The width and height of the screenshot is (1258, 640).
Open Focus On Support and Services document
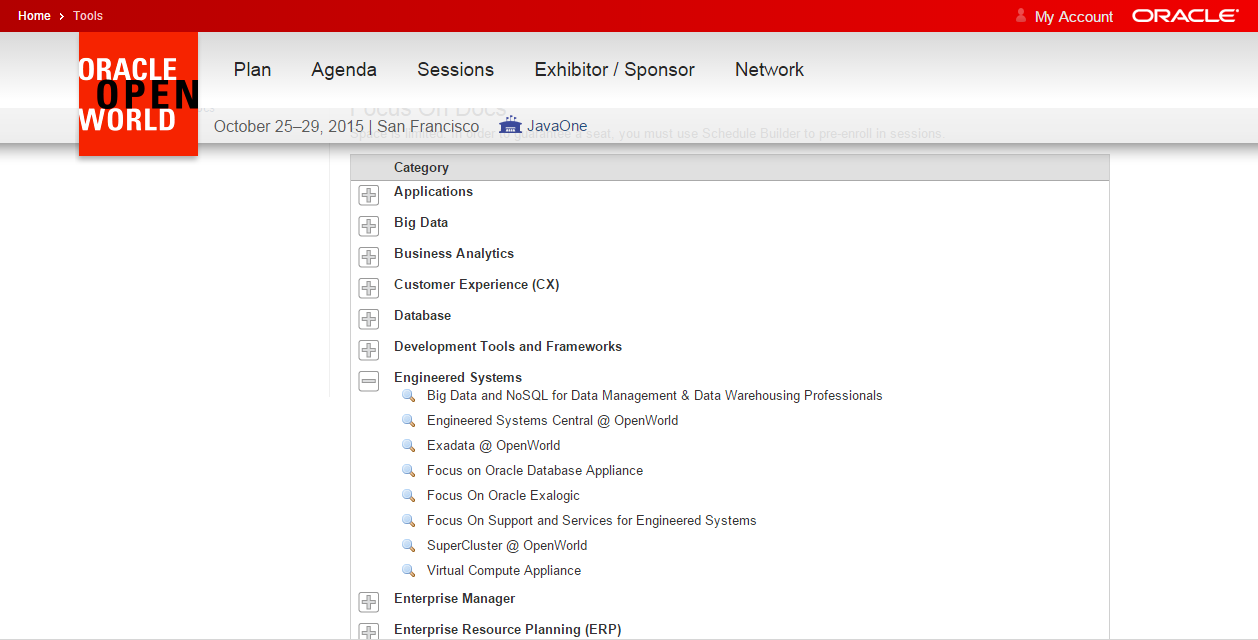coord(592,521)
